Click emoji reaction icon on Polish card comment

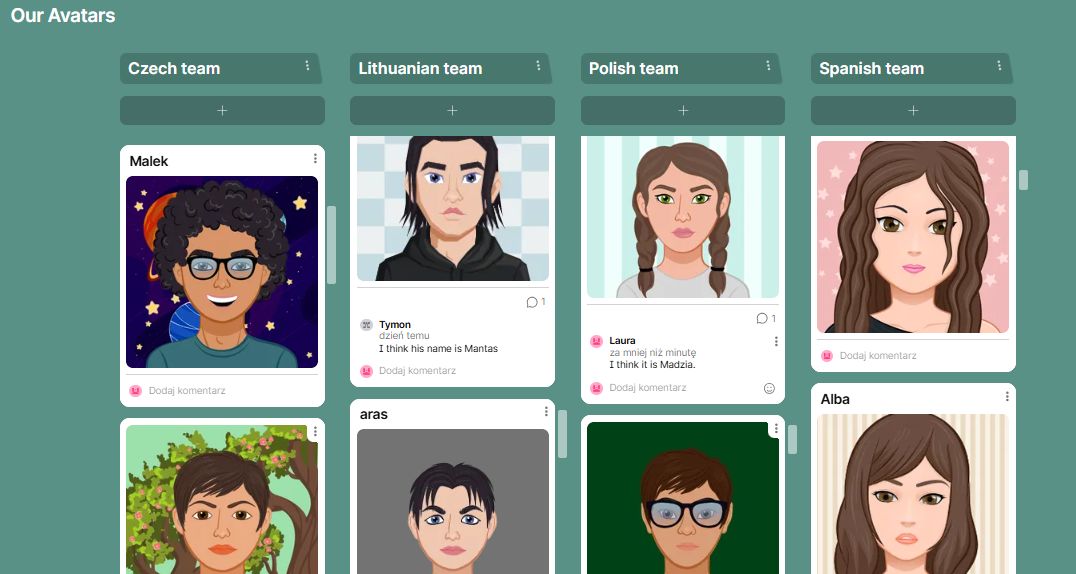click(x=769, y=388)
